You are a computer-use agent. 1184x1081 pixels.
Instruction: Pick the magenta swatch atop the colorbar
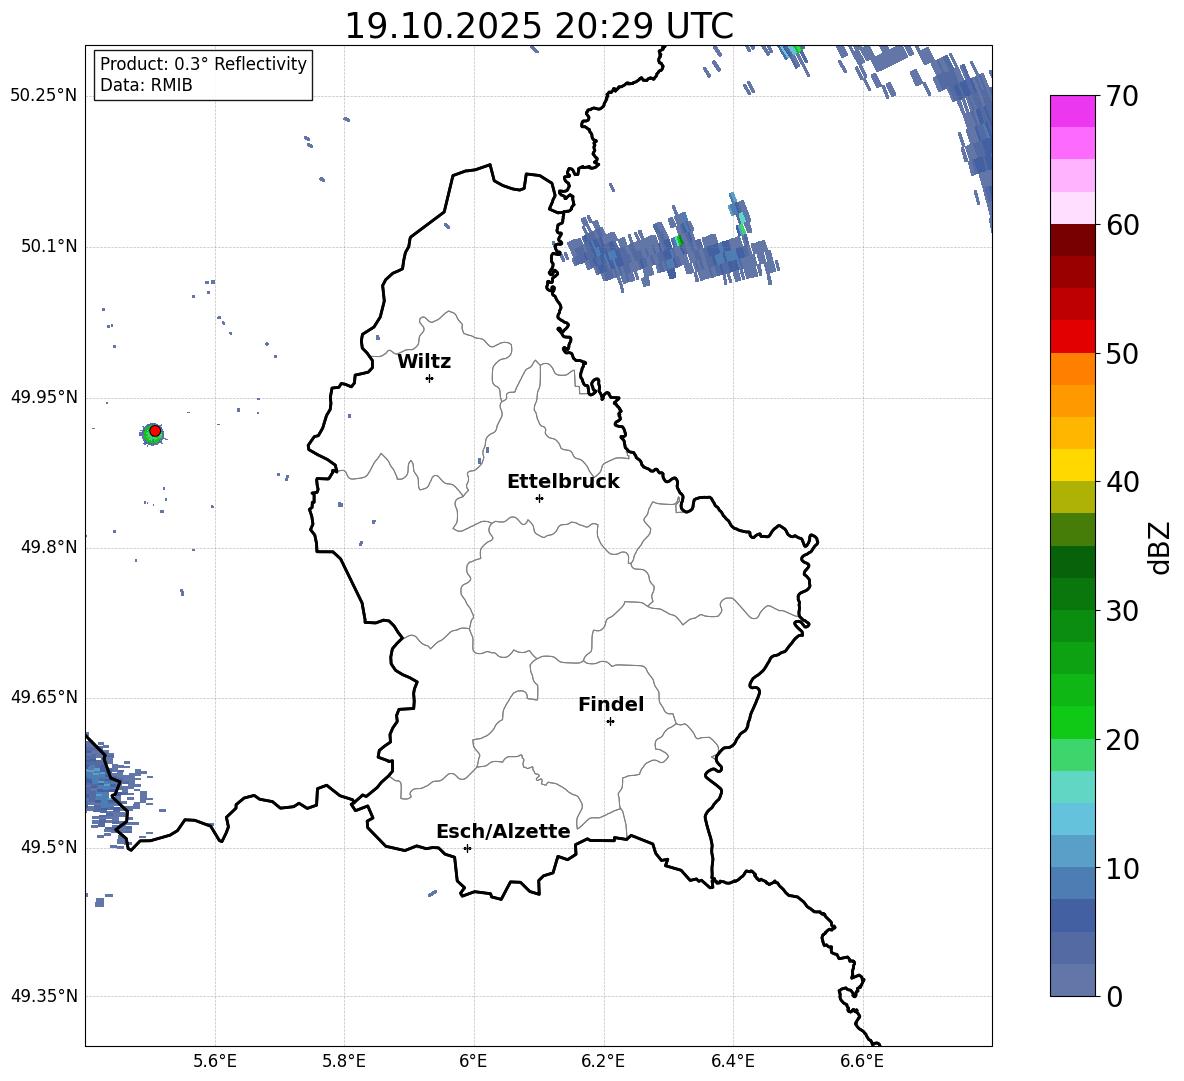(1073, 112)
